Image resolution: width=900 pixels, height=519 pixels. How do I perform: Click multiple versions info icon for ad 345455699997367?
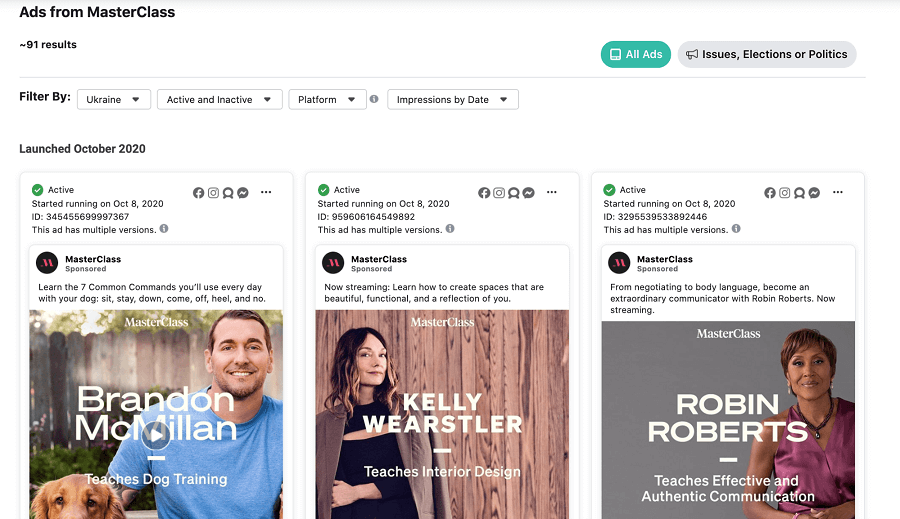164,228
